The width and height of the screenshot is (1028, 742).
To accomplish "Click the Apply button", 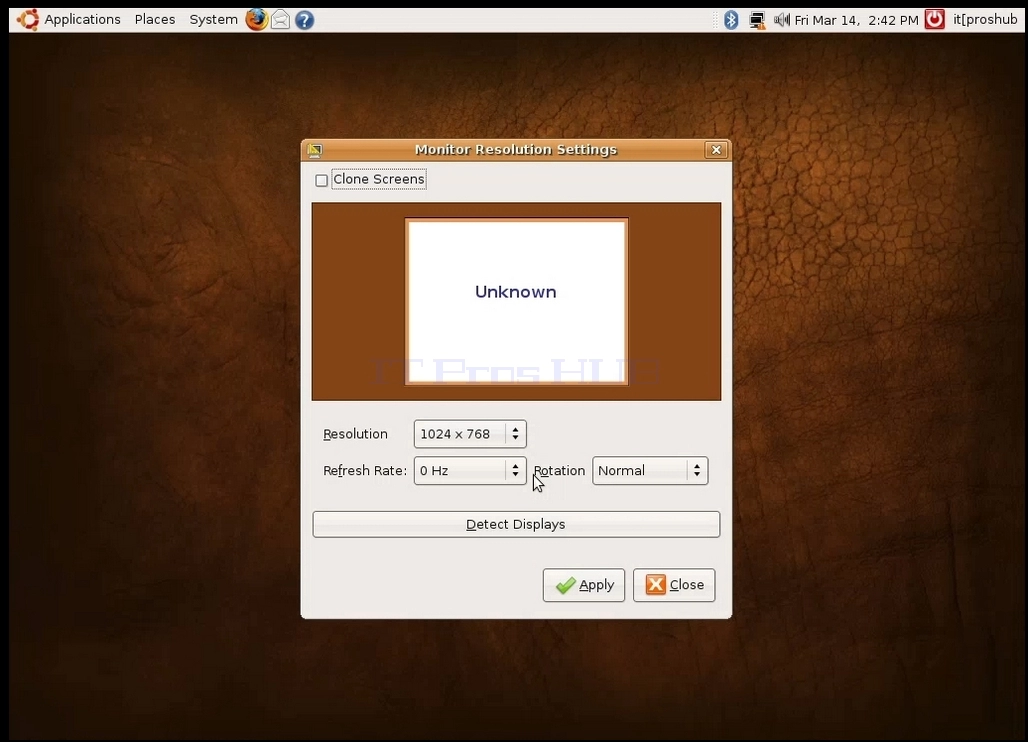I will (x=583, y=585).
